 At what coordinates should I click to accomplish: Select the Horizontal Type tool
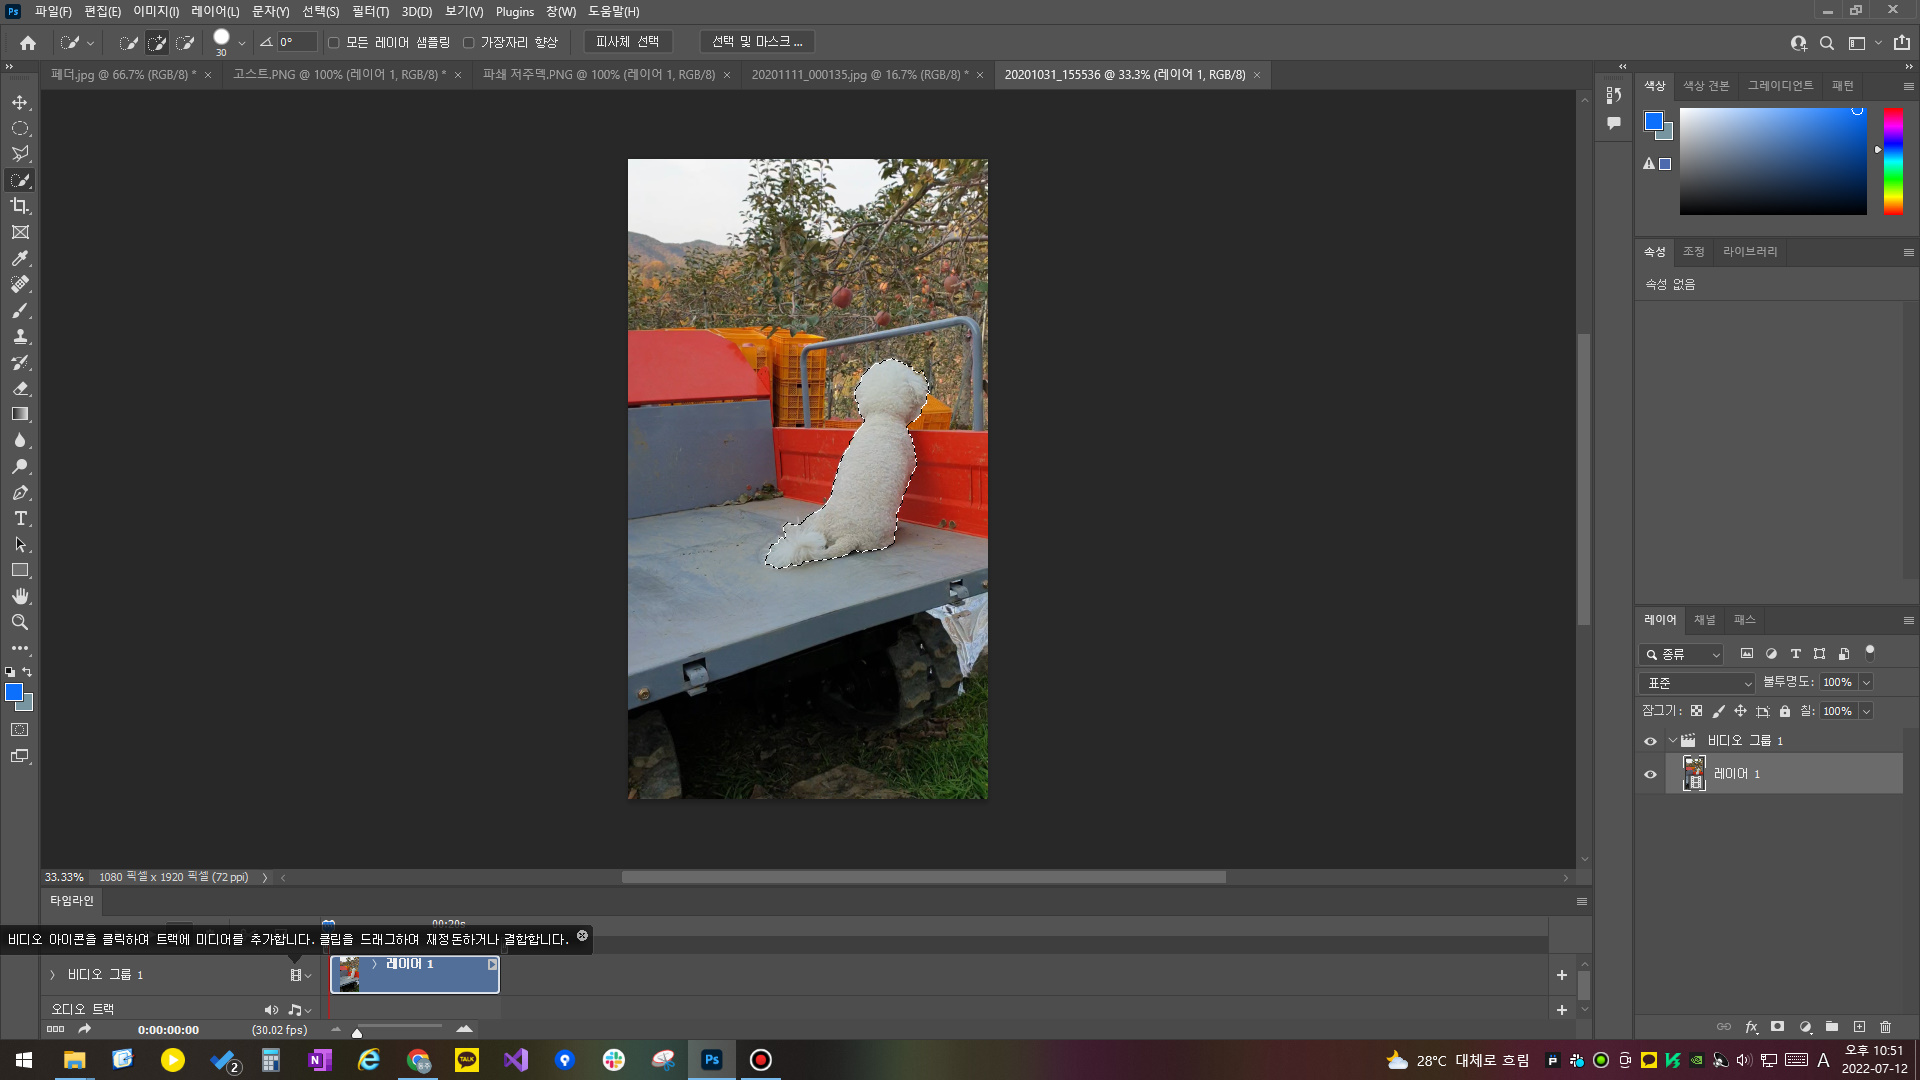coord(20,518)
